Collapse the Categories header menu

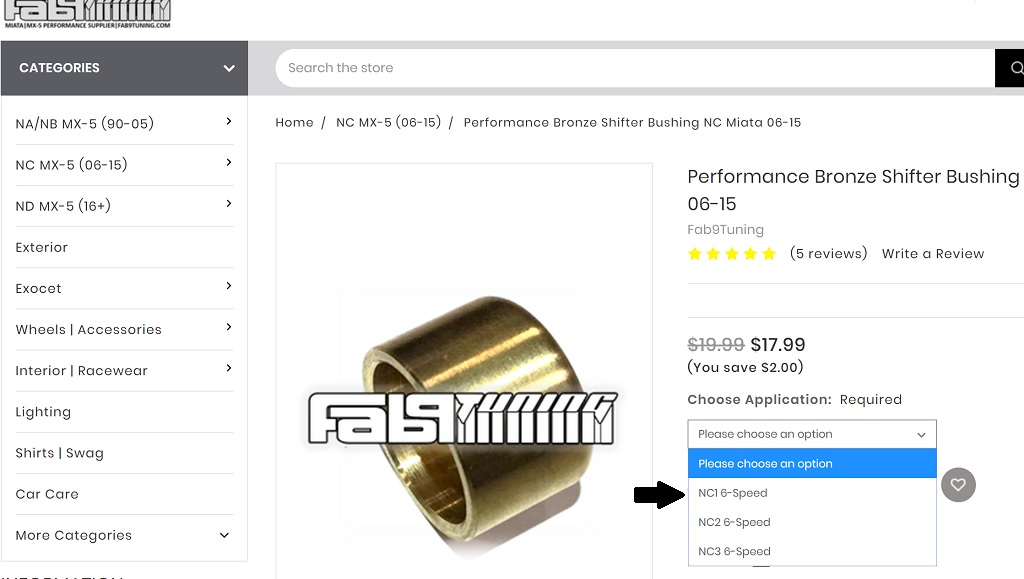[229, 68]
